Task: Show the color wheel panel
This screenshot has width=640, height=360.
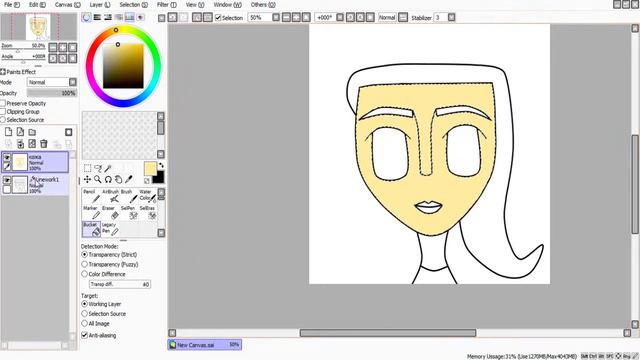Action: (x=87, y=17)
